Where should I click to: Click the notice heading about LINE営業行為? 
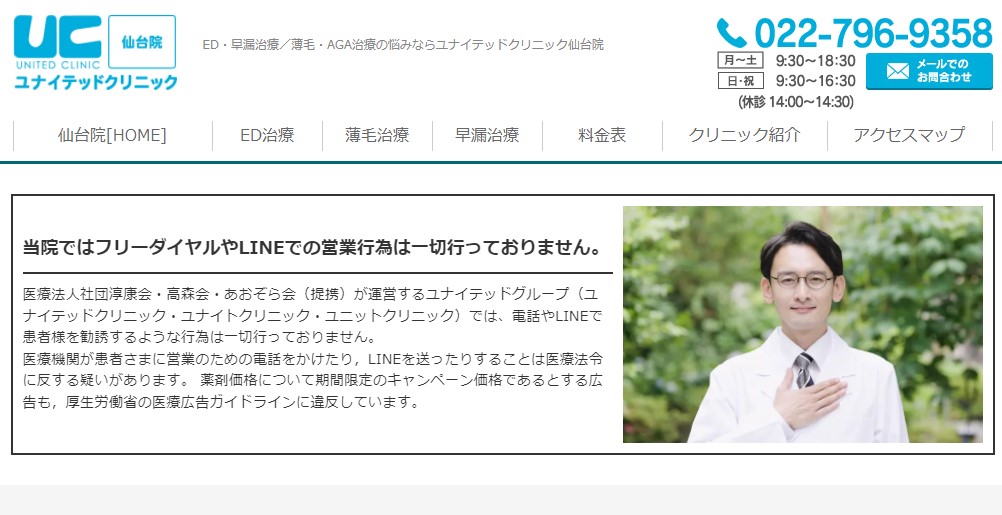pyautogui.click(x=313, y=247)
